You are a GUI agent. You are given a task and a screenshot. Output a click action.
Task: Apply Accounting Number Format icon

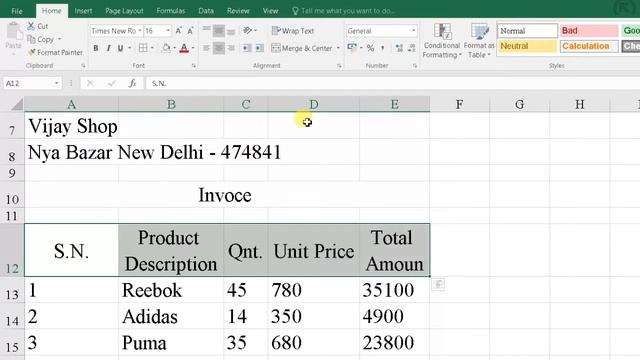[352, 48]
